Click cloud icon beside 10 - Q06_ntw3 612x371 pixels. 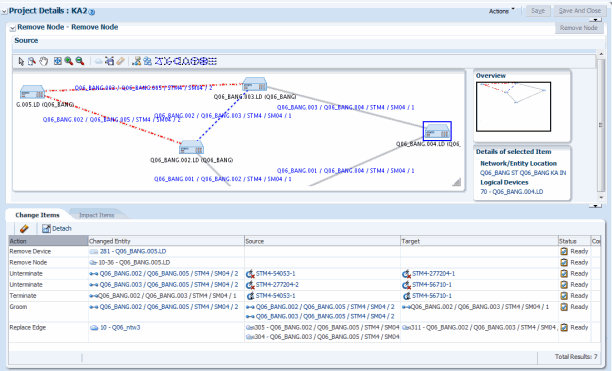(x=94, y=328)
